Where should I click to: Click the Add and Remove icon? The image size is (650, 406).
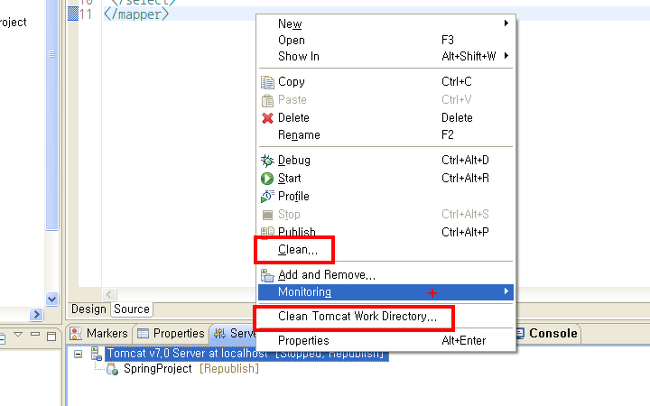point(267,275)
